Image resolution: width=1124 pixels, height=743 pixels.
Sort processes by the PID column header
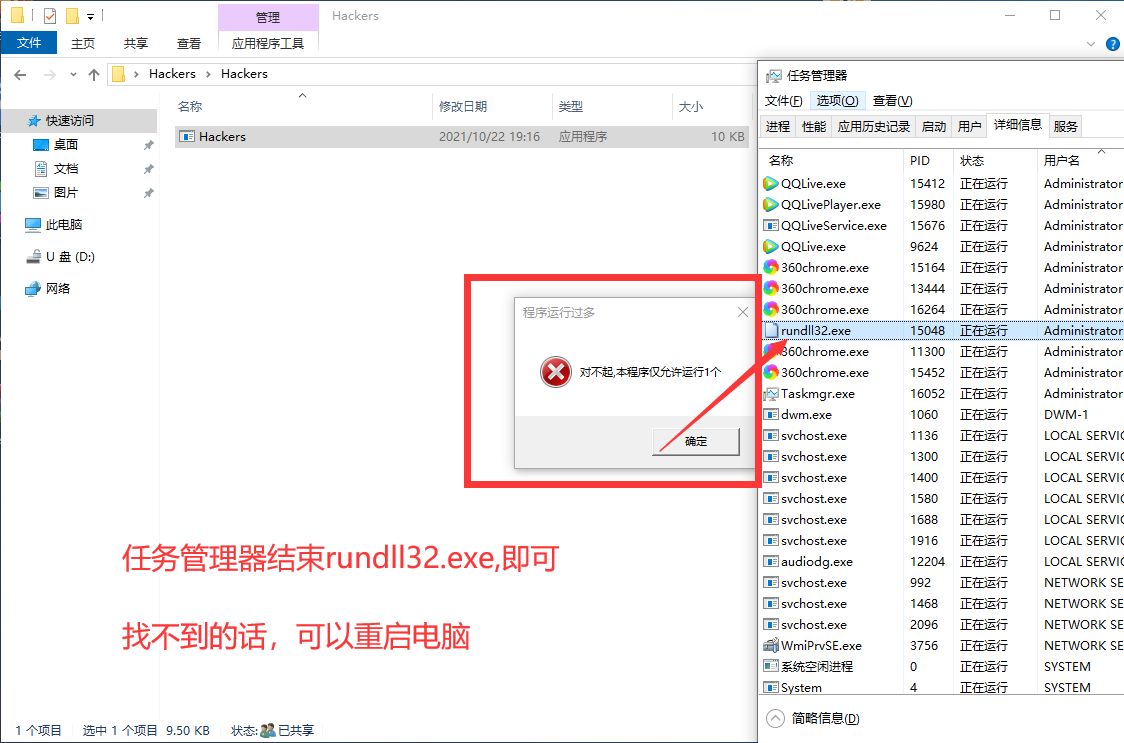(x=920, y=160)
